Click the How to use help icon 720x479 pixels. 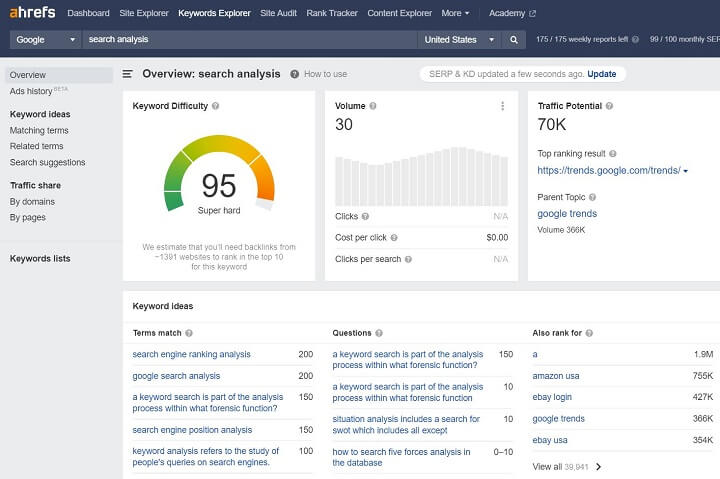coord(294,74)
